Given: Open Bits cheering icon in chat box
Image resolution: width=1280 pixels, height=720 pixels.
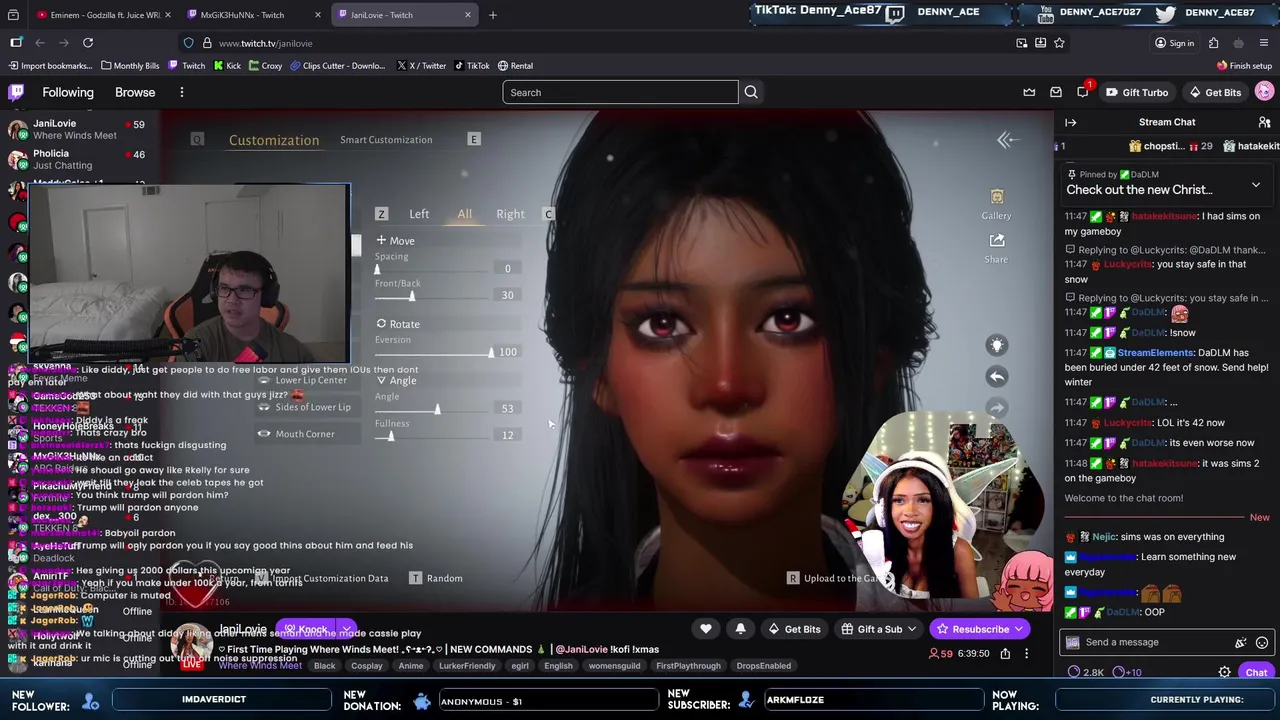Looking at the screenshot, I should tap(1241, 643).
